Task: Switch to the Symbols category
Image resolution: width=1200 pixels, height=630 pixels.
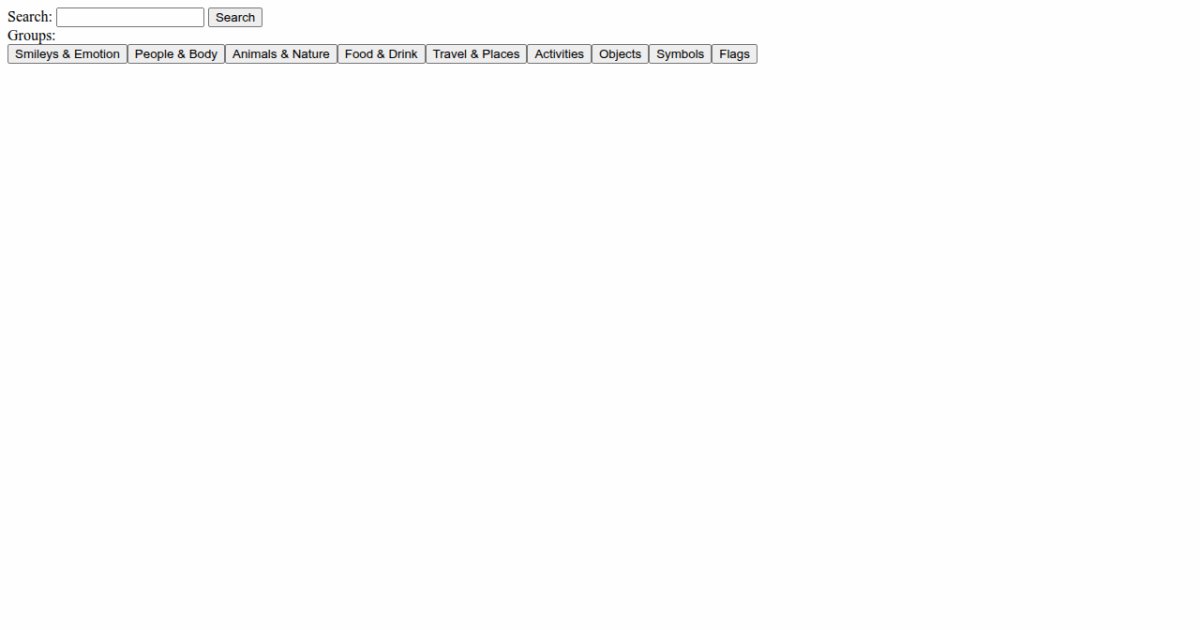Action: (680, 54)
